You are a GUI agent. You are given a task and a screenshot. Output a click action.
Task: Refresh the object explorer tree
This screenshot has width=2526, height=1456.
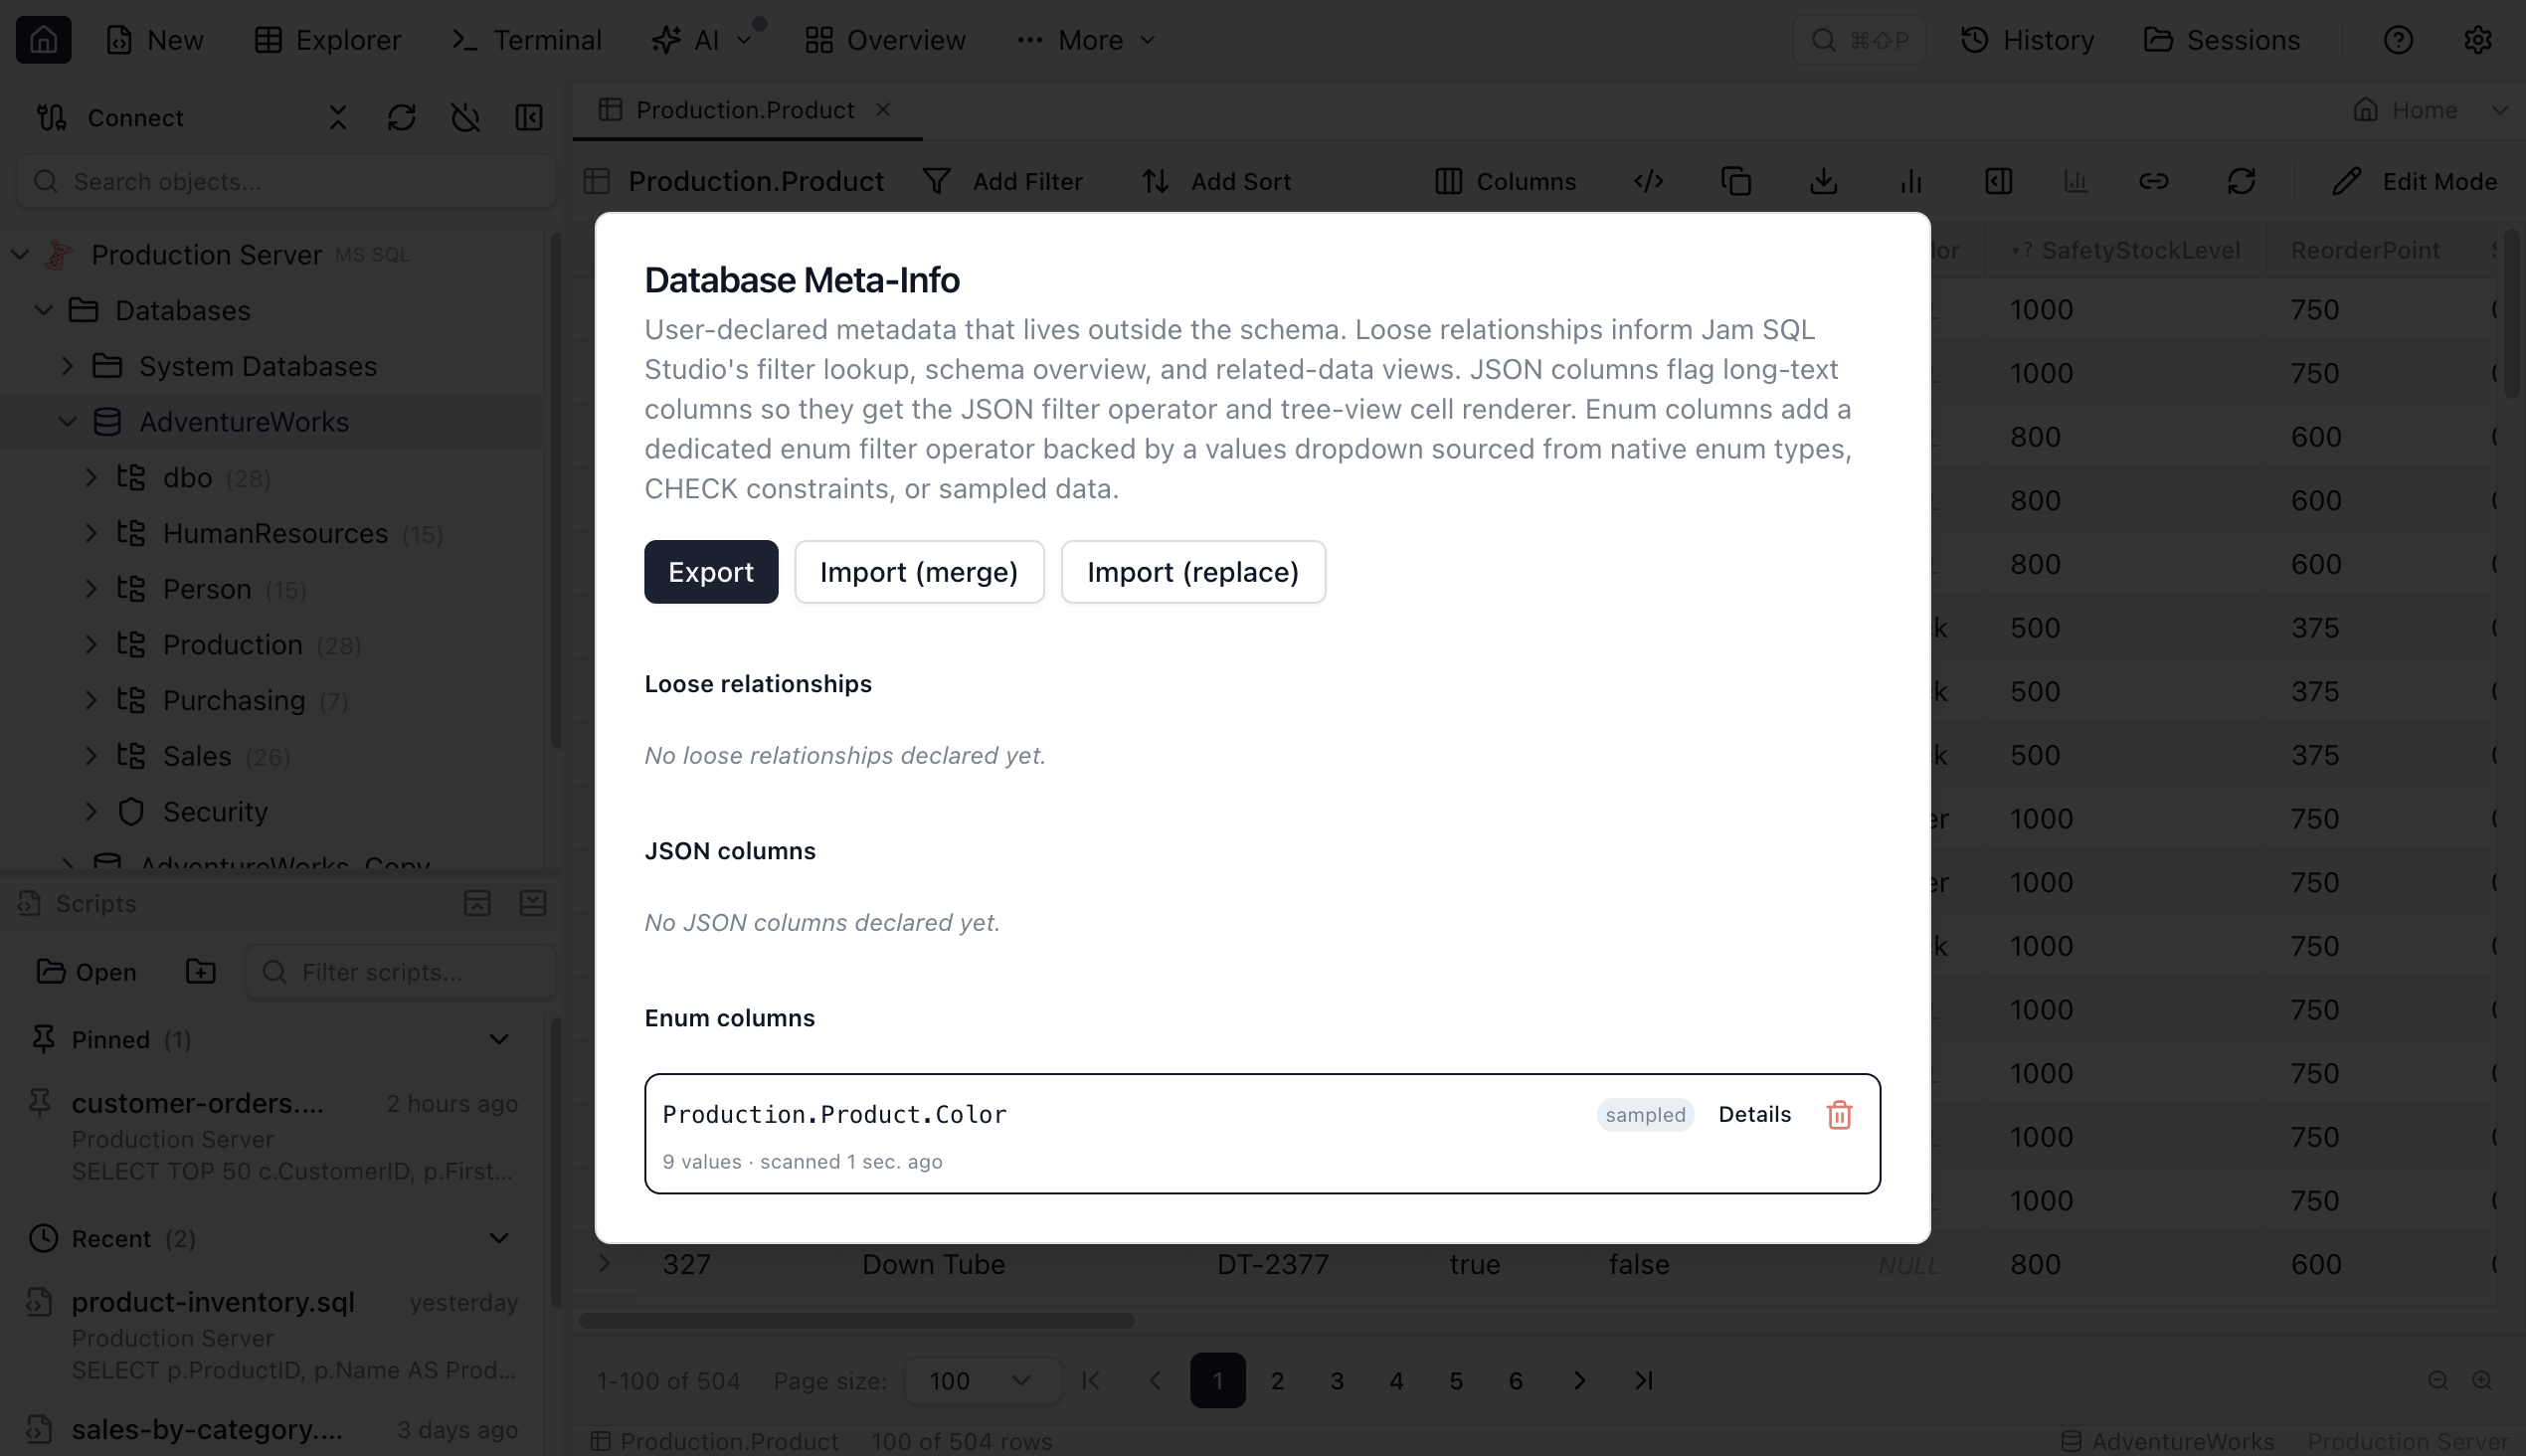tap(401, 118)
